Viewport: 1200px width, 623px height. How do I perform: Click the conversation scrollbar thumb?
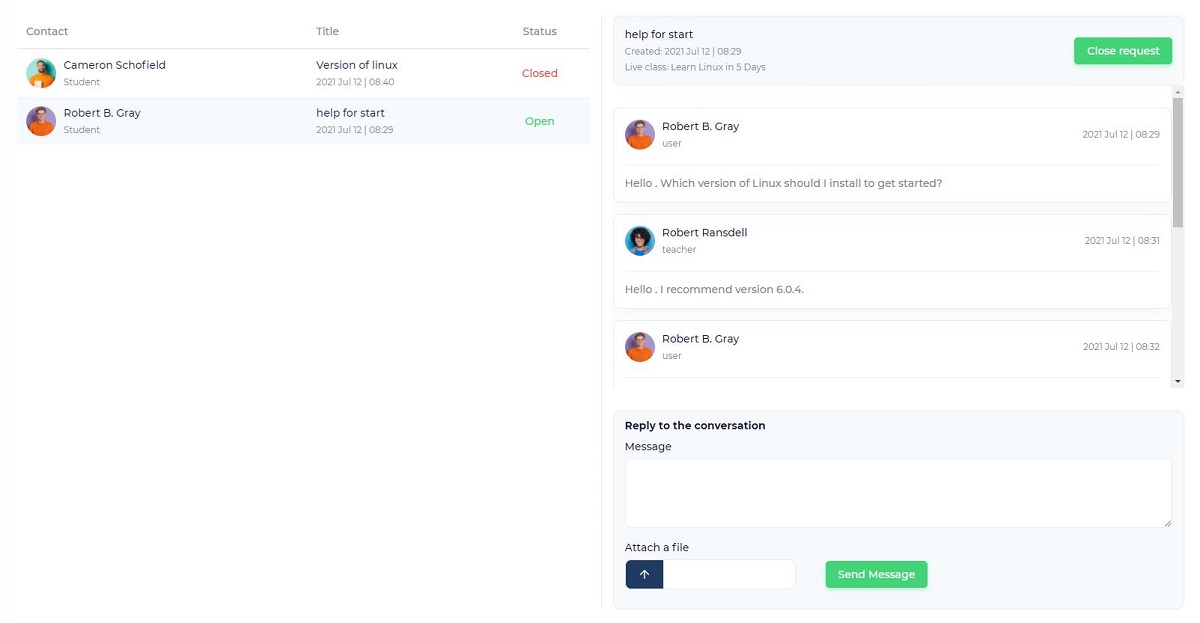(x=1177, y=160)
